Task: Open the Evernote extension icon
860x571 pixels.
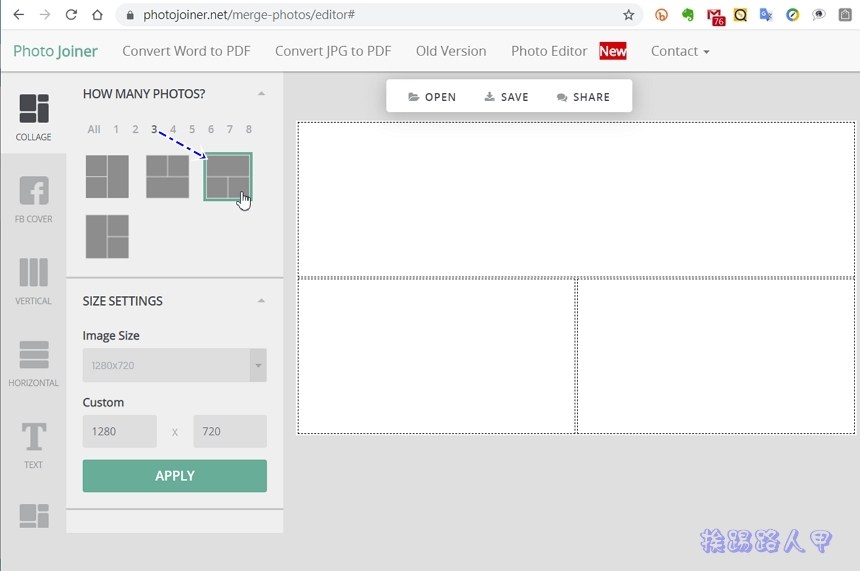Action: 688,15
